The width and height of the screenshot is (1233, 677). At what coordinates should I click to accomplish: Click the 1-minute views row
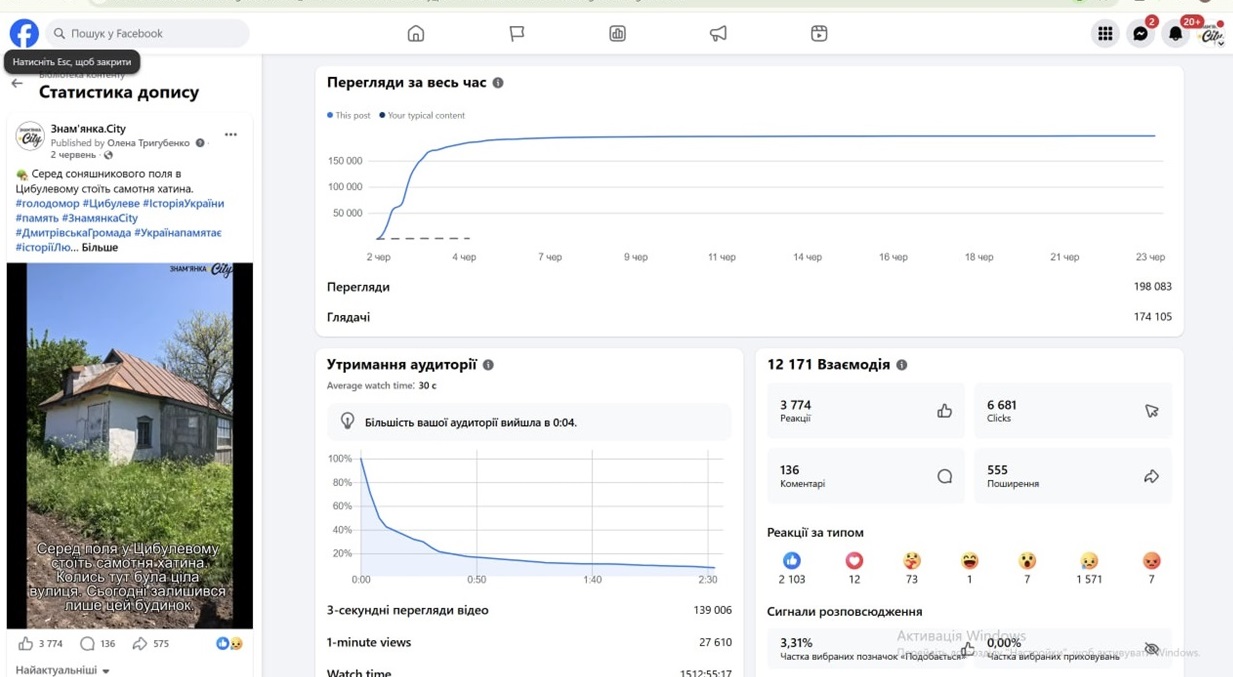click(x=529, y=642)
